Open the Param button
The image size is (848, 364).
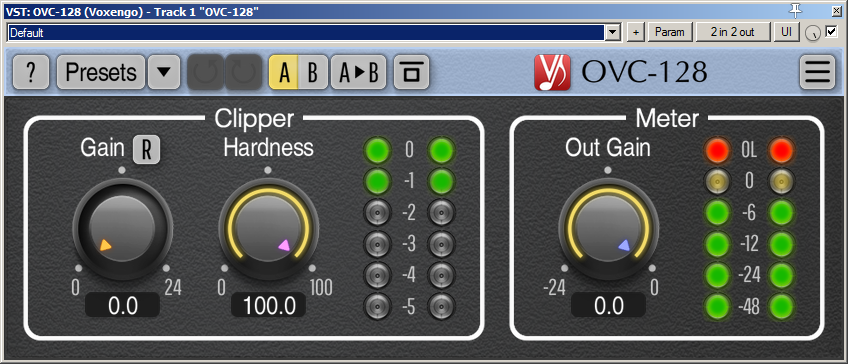pyautogui.click(x=670, y=32)
